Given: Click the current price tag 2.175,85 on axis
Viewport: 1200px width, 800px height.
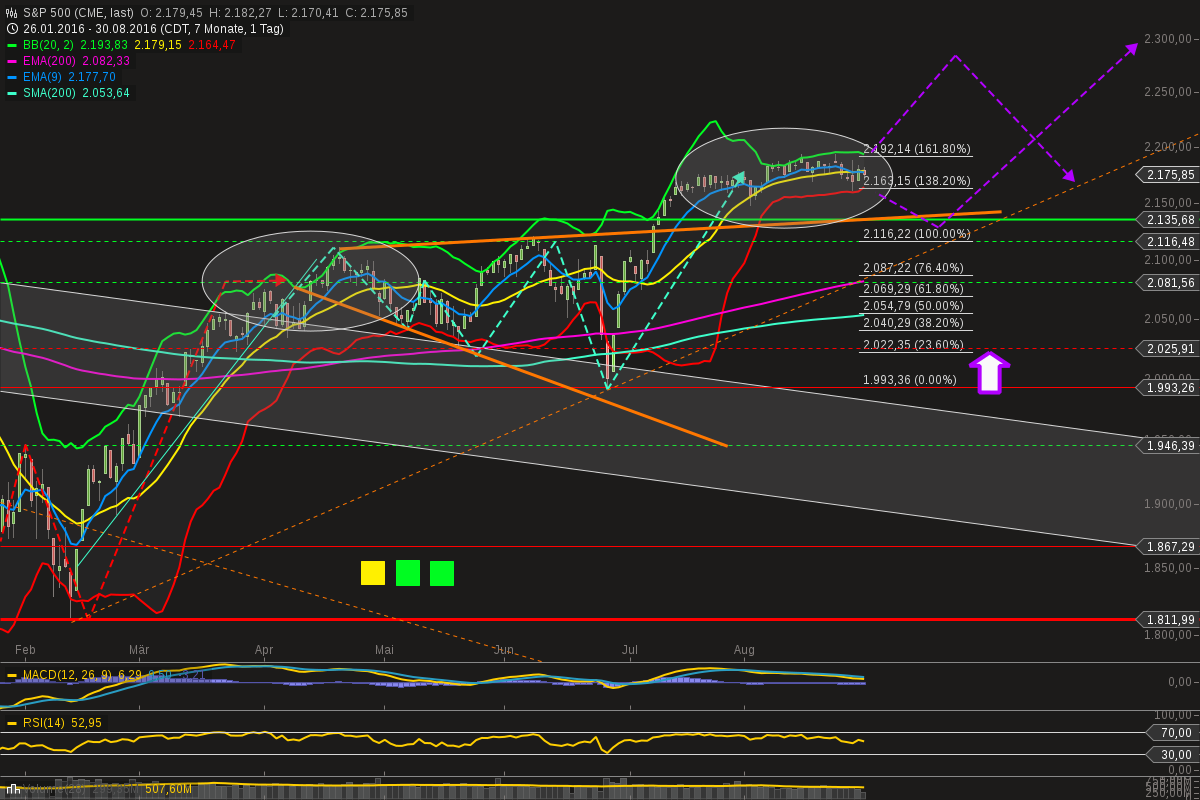Looking at the screenshot, I should (1169, 175).
